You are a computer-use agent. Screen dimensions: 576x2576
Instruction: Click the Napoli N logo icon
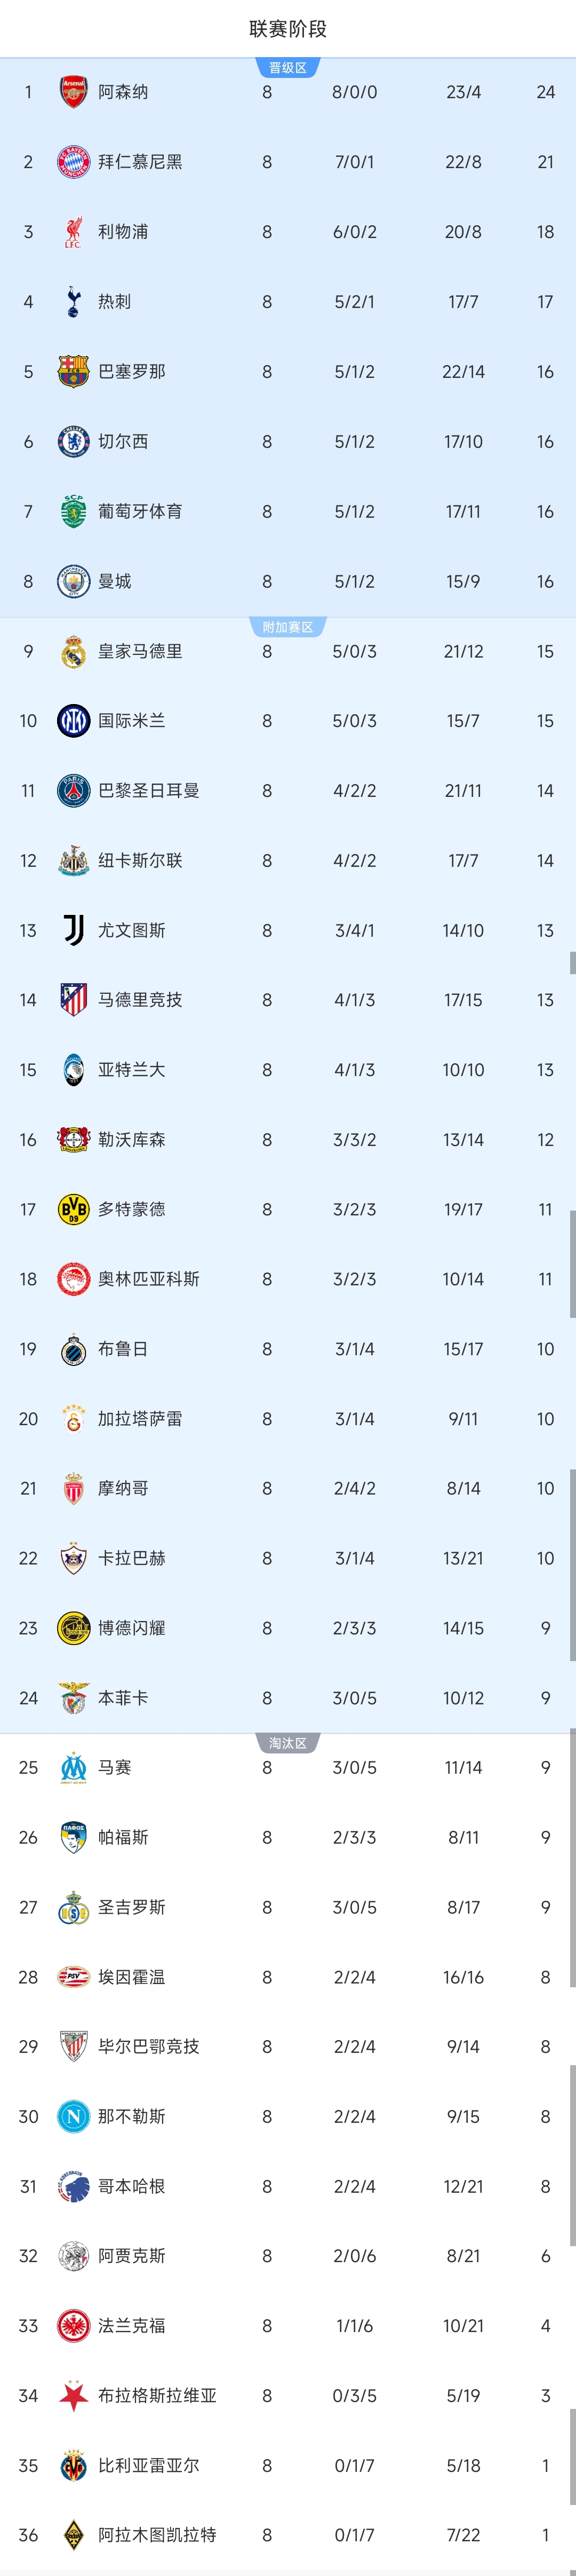click(x=73, y=2117)
